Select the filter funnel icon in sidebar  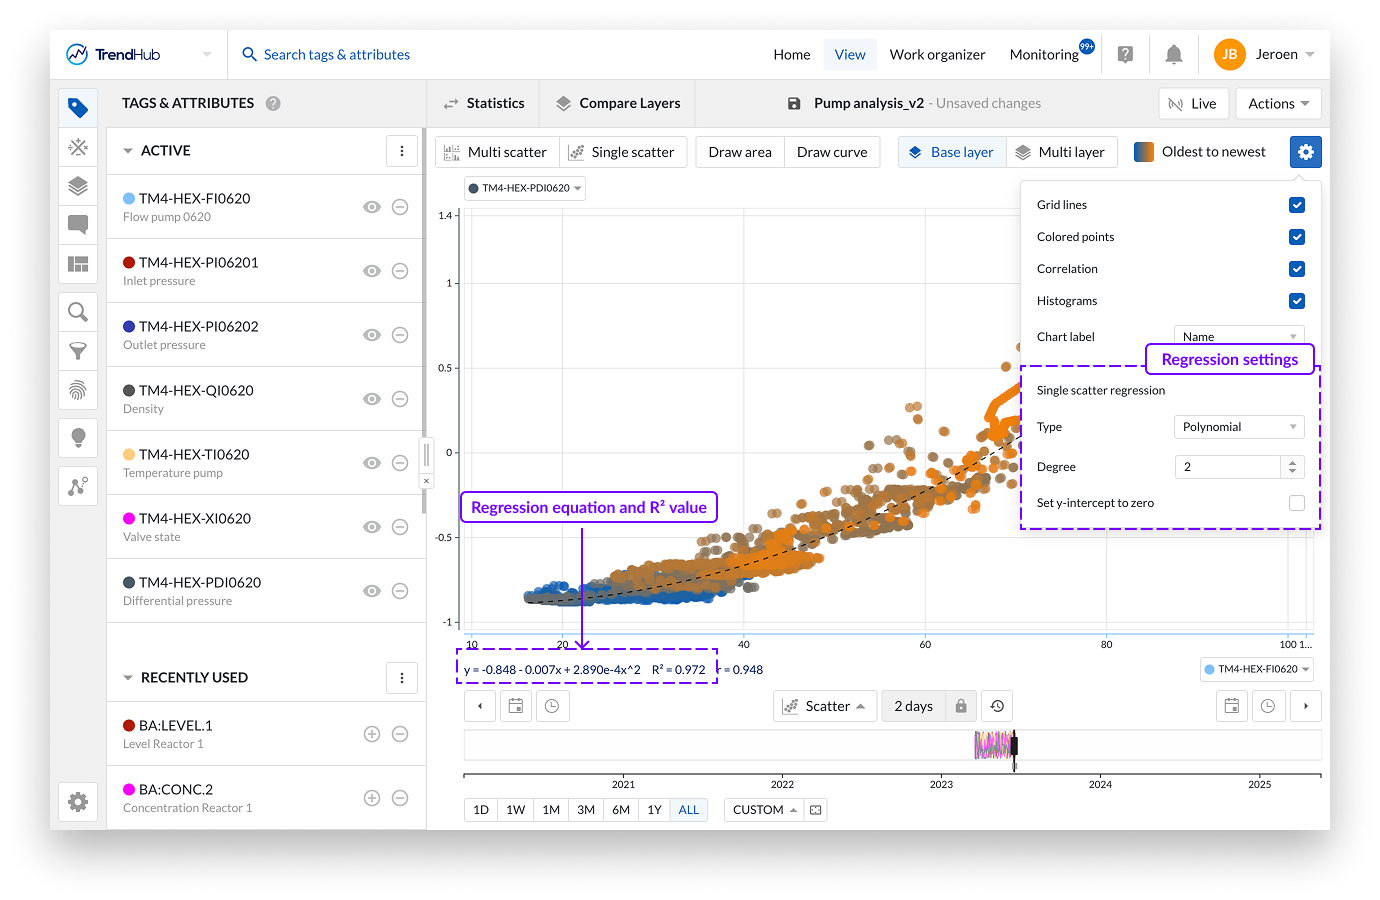(x=78, y=351)
